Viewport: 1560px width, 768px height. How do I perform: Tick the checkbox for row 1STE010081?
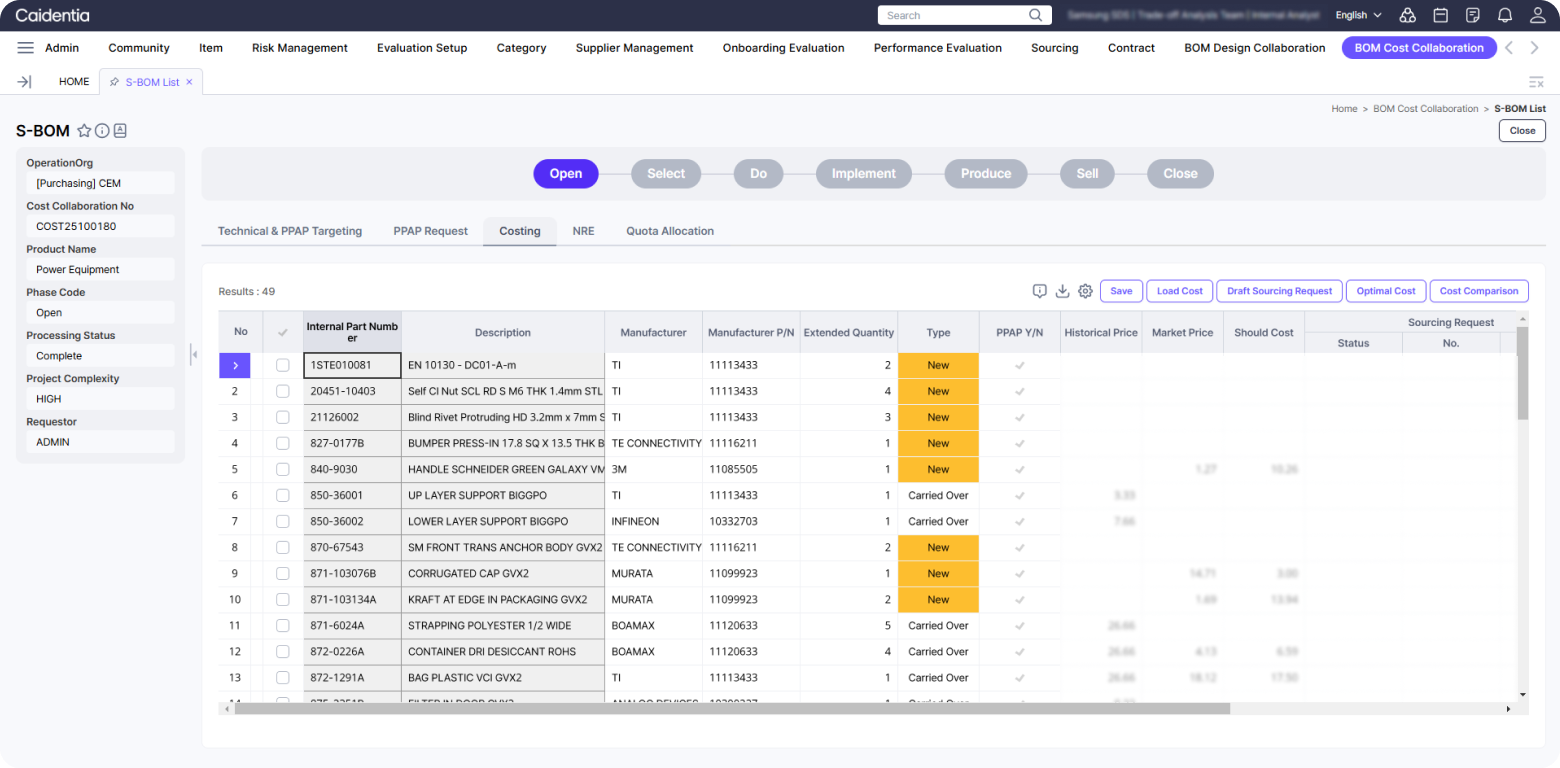283,365
